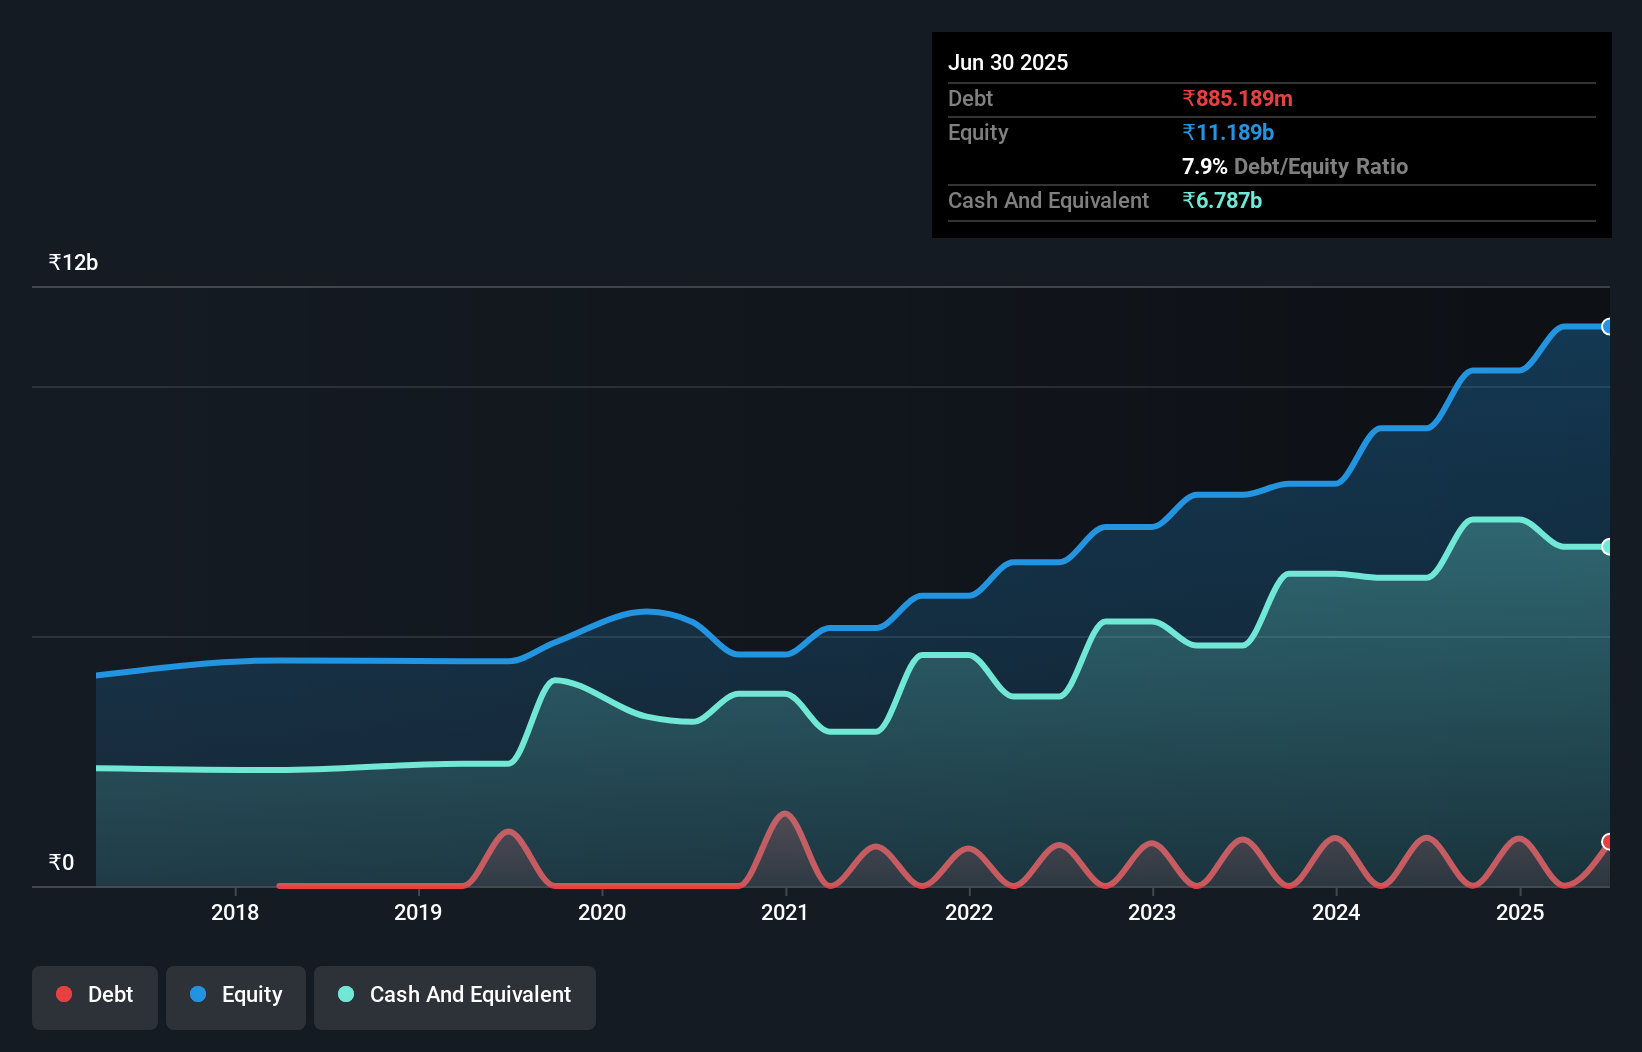Select the red Debt legend dot
This screenshot has height=1052, width=1642.
[63, 994]
